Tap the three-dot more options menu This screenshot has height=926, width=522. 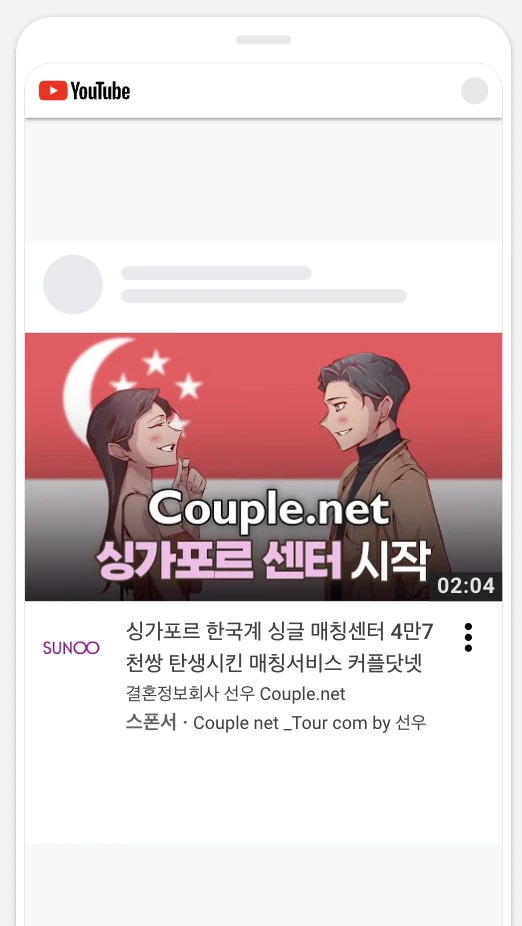pos(468,637)
